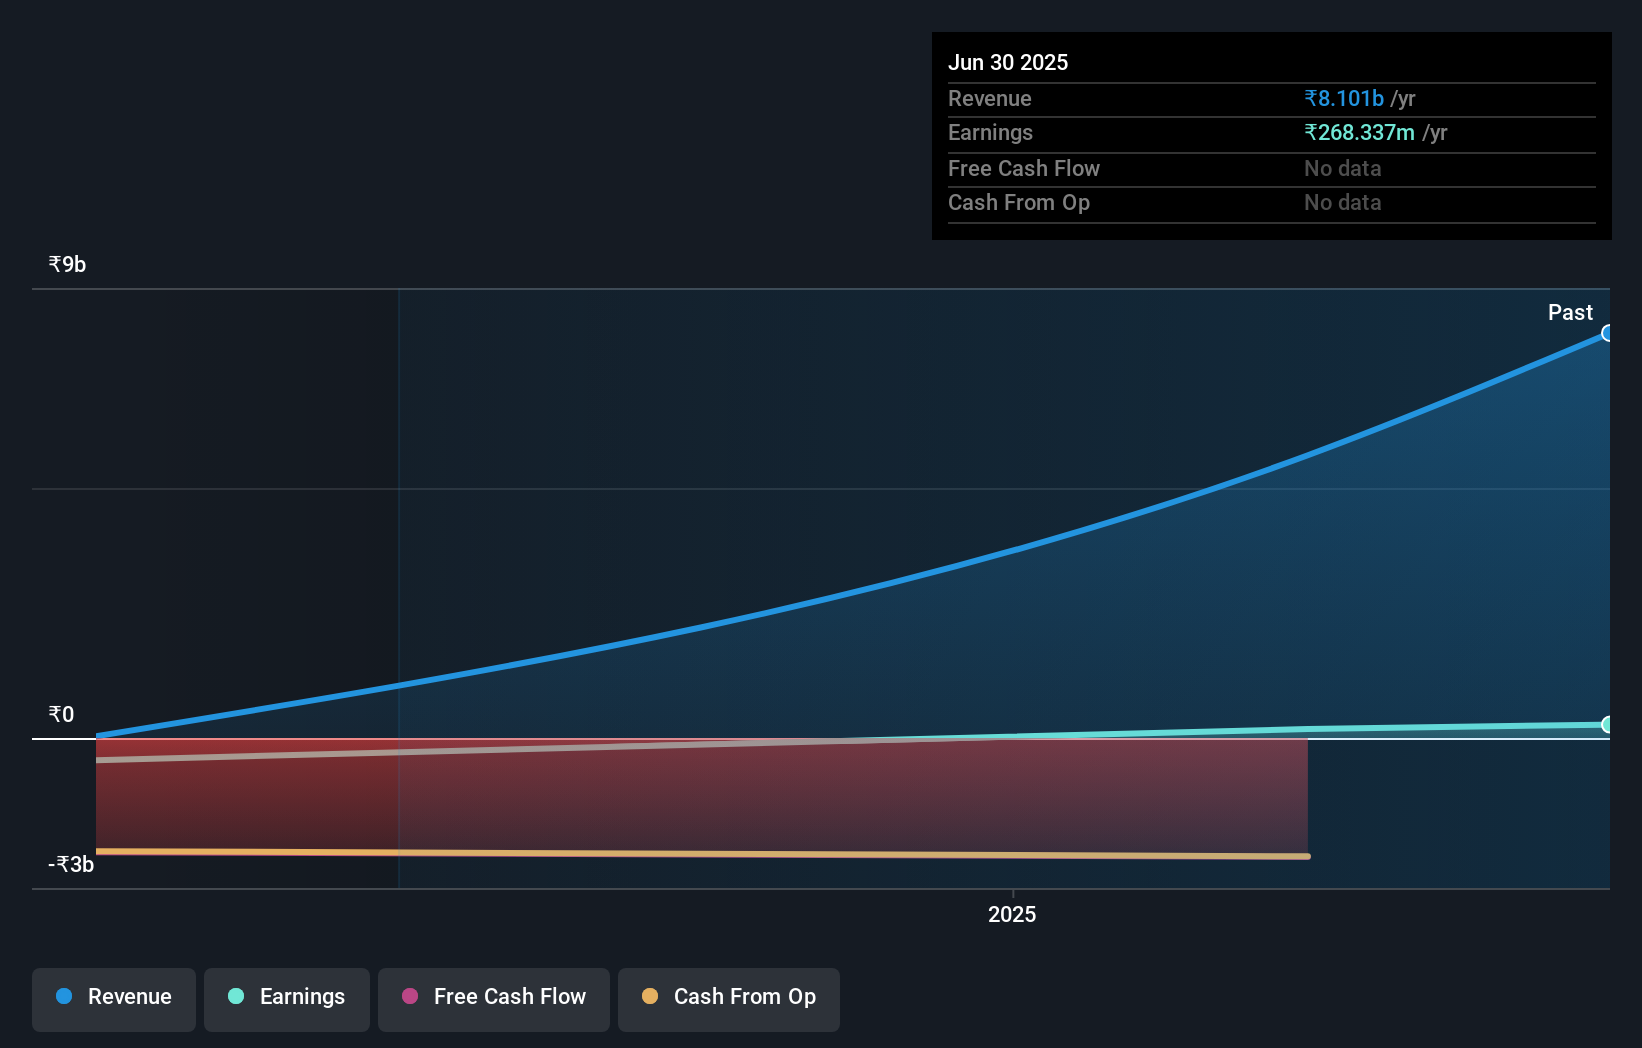The width and height of the screenshot is (1642, 1048).
Task: Click the teal Earnings legend dot
Action: (x=235, y=996)
